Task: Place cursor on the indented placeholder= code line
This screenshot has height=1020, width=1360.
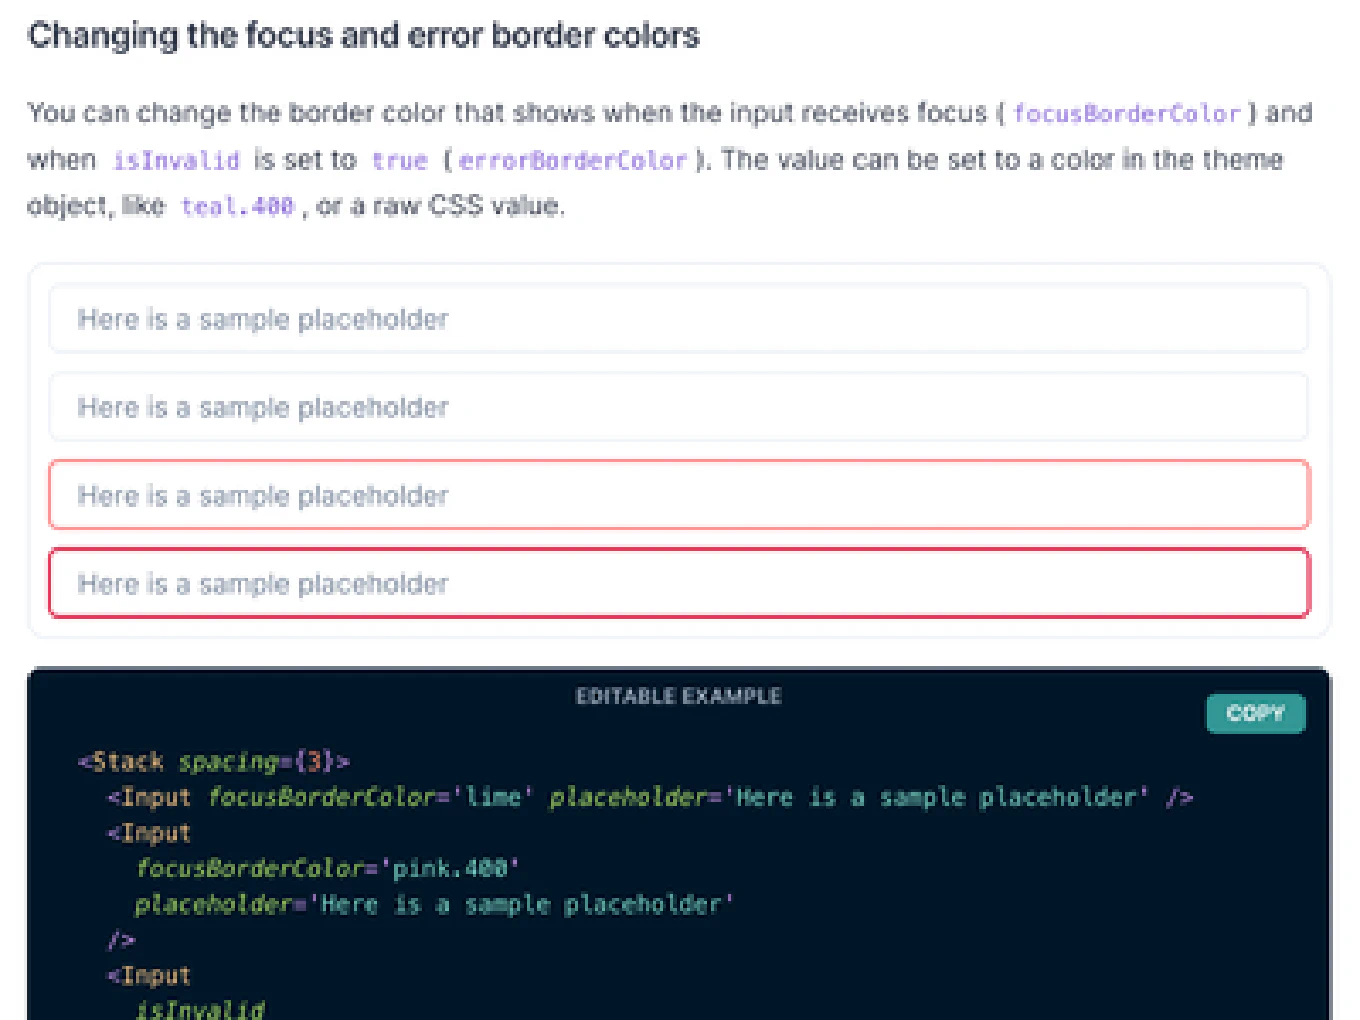Action: (x=434, y=904)
